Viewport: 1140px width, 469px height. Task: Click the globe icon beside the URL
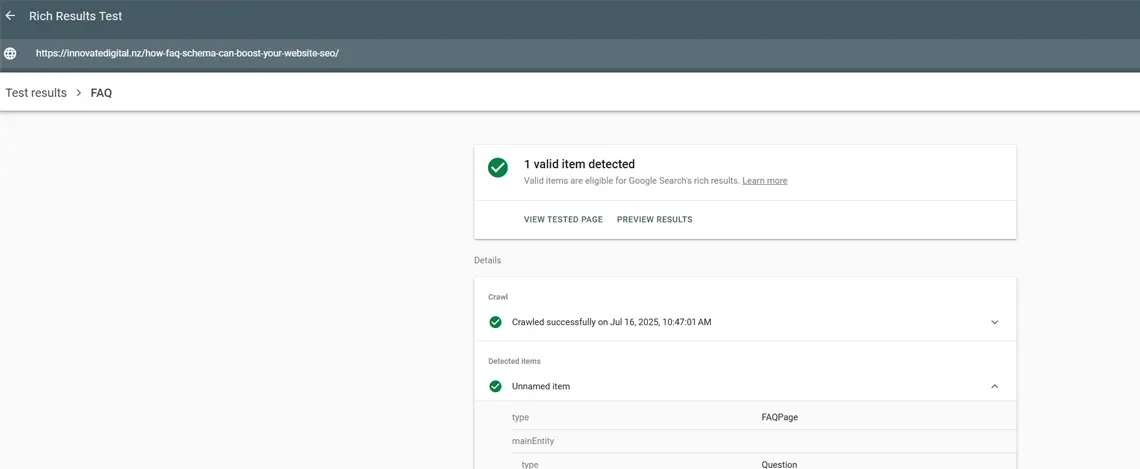pyautogui.click(x=11, y=53)
